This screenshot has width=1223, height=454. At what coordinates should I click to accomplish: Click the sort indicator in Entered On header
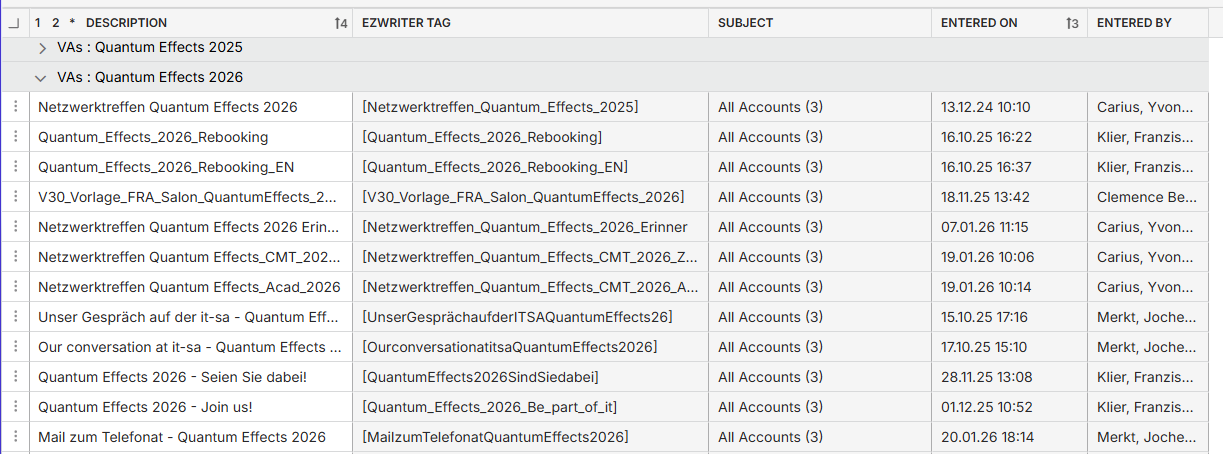coord(1073,23)
